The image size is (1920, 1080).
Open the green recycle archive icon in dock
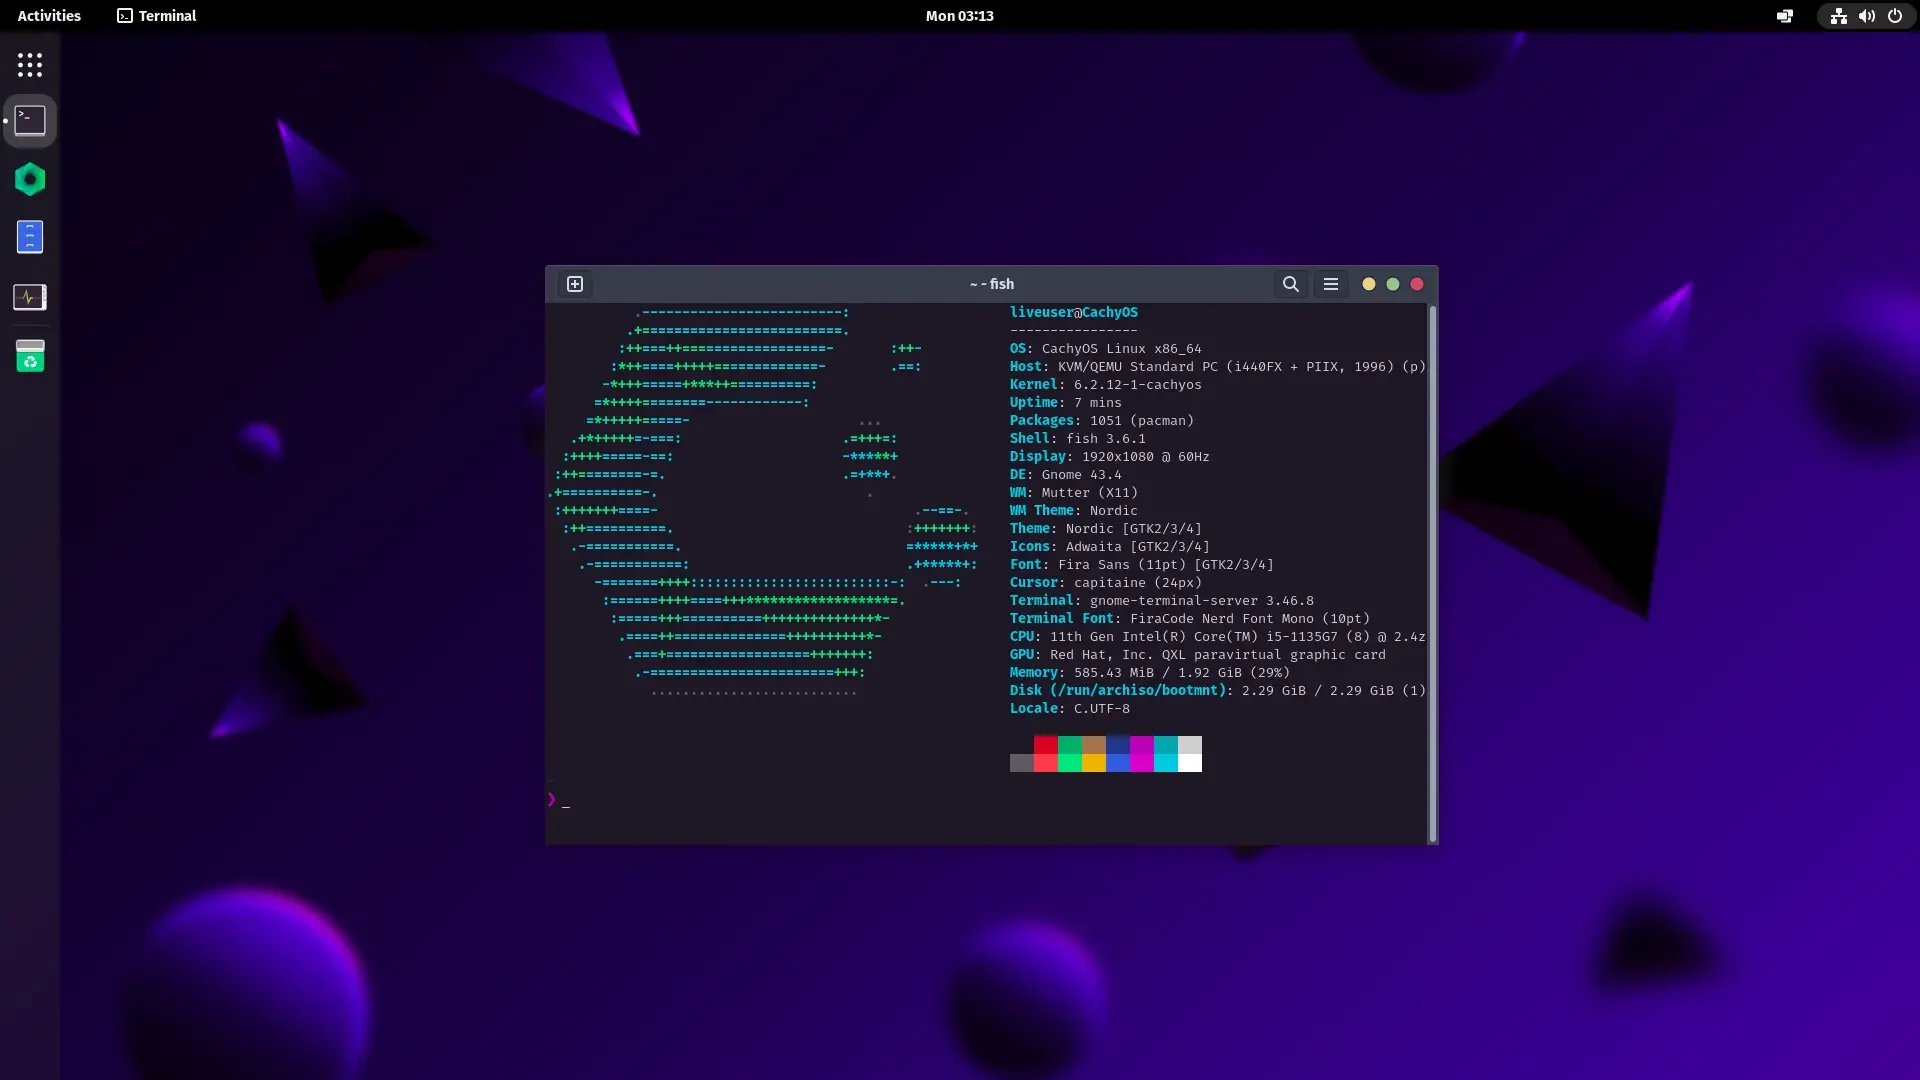(x=30, y=355)
